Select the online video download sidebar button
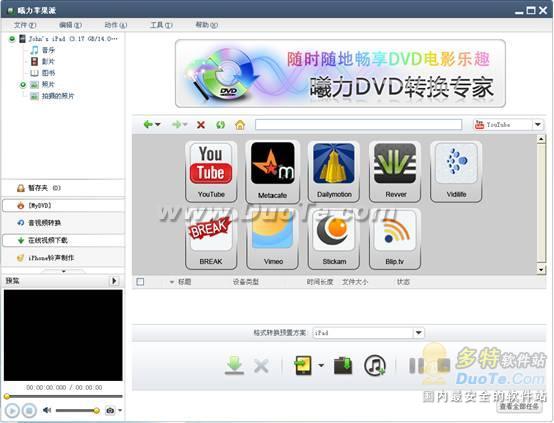Image resolution: width=554 pixels, height=423 pixels. click(x=64, y=240)
